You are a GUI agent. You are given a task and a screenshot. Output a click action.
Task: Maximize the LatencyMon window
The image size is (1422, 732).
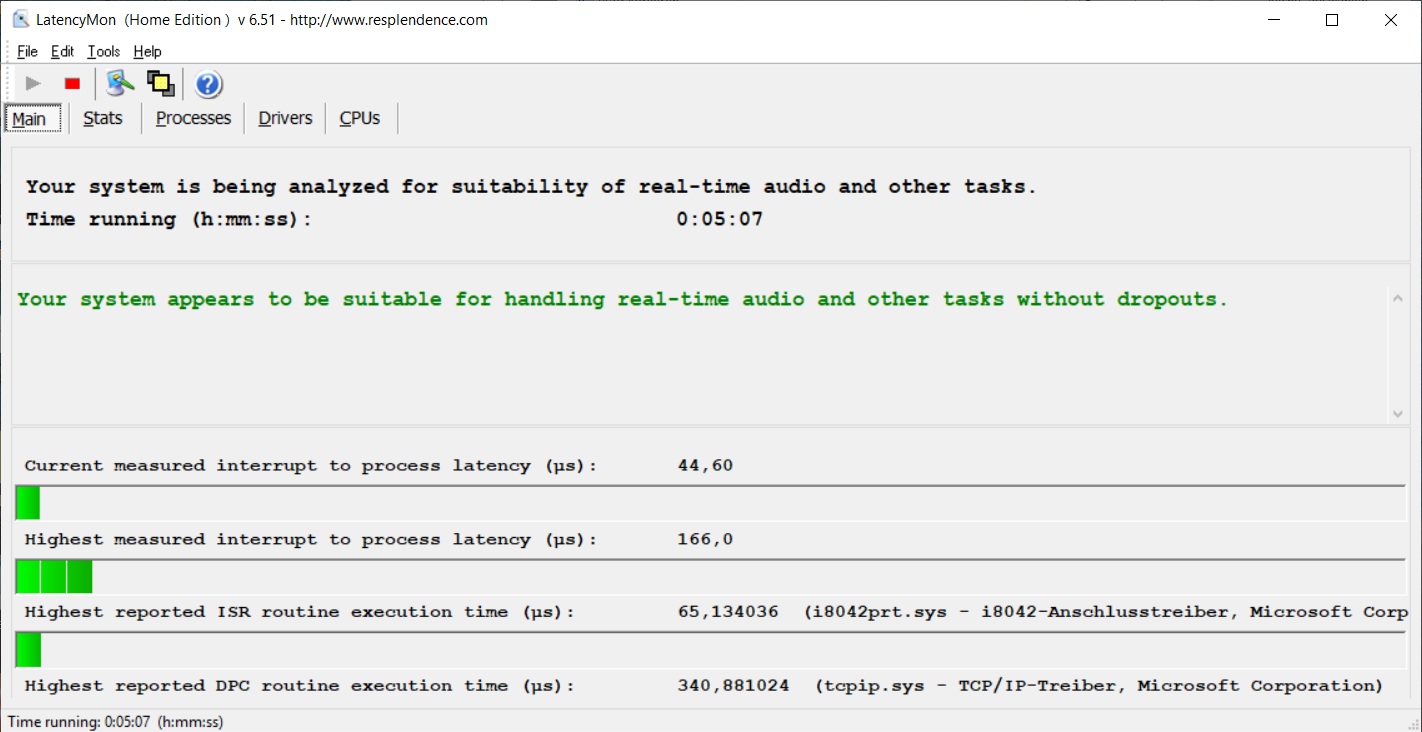(x=1331, y=20)
